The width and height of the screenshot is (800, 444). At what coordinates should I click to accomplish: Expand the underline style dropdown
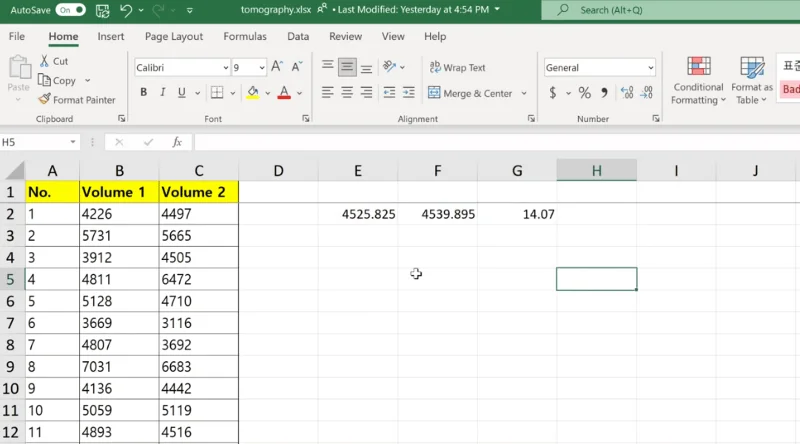pos(197,93)
